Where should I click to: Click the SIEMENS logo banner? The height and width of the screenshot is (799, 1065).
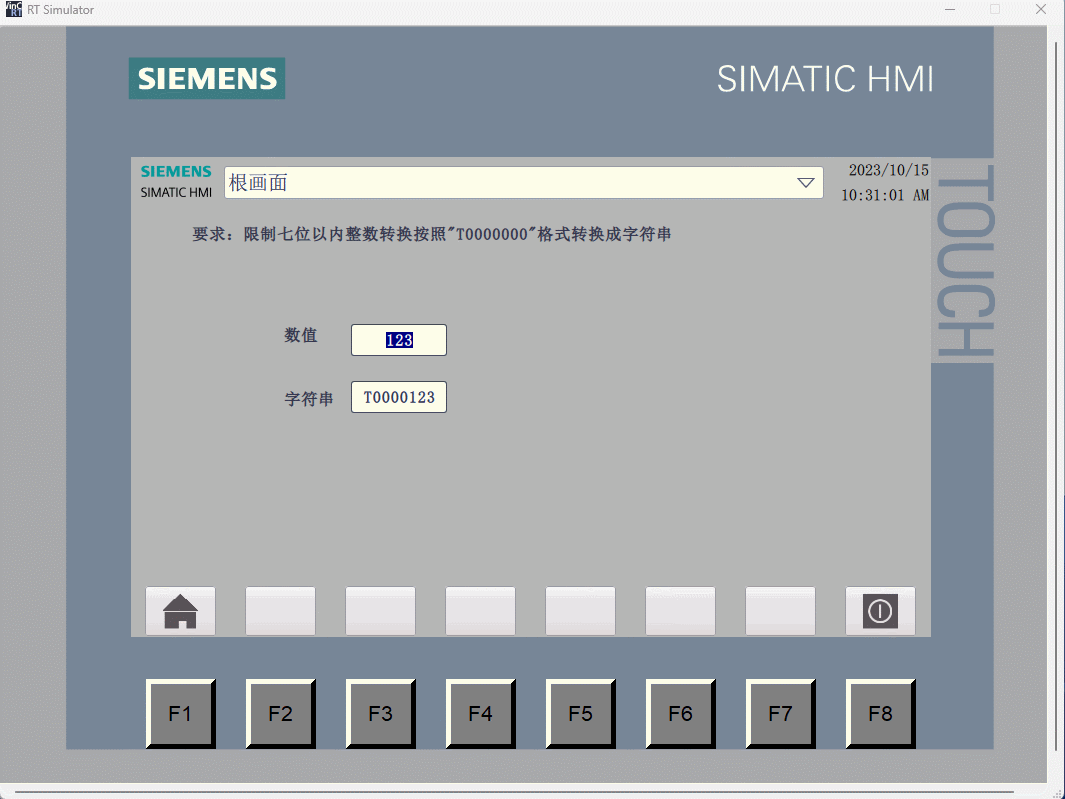206,78
